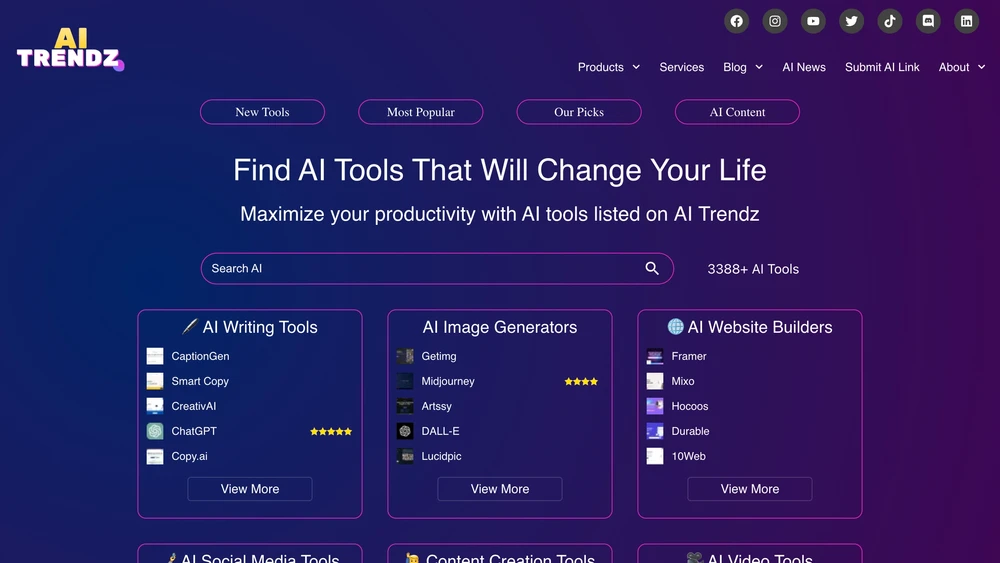Select the Our Picks filter button

tap(578, 112)
